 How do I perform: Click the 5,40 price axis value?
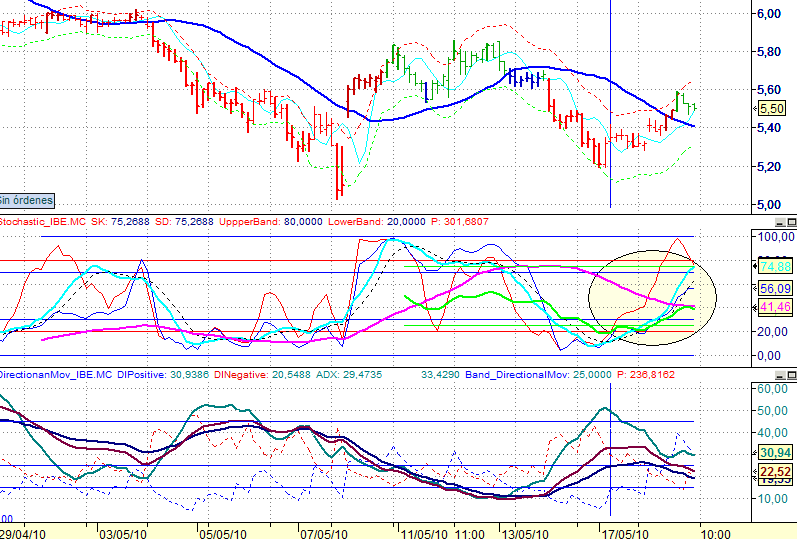769,128
